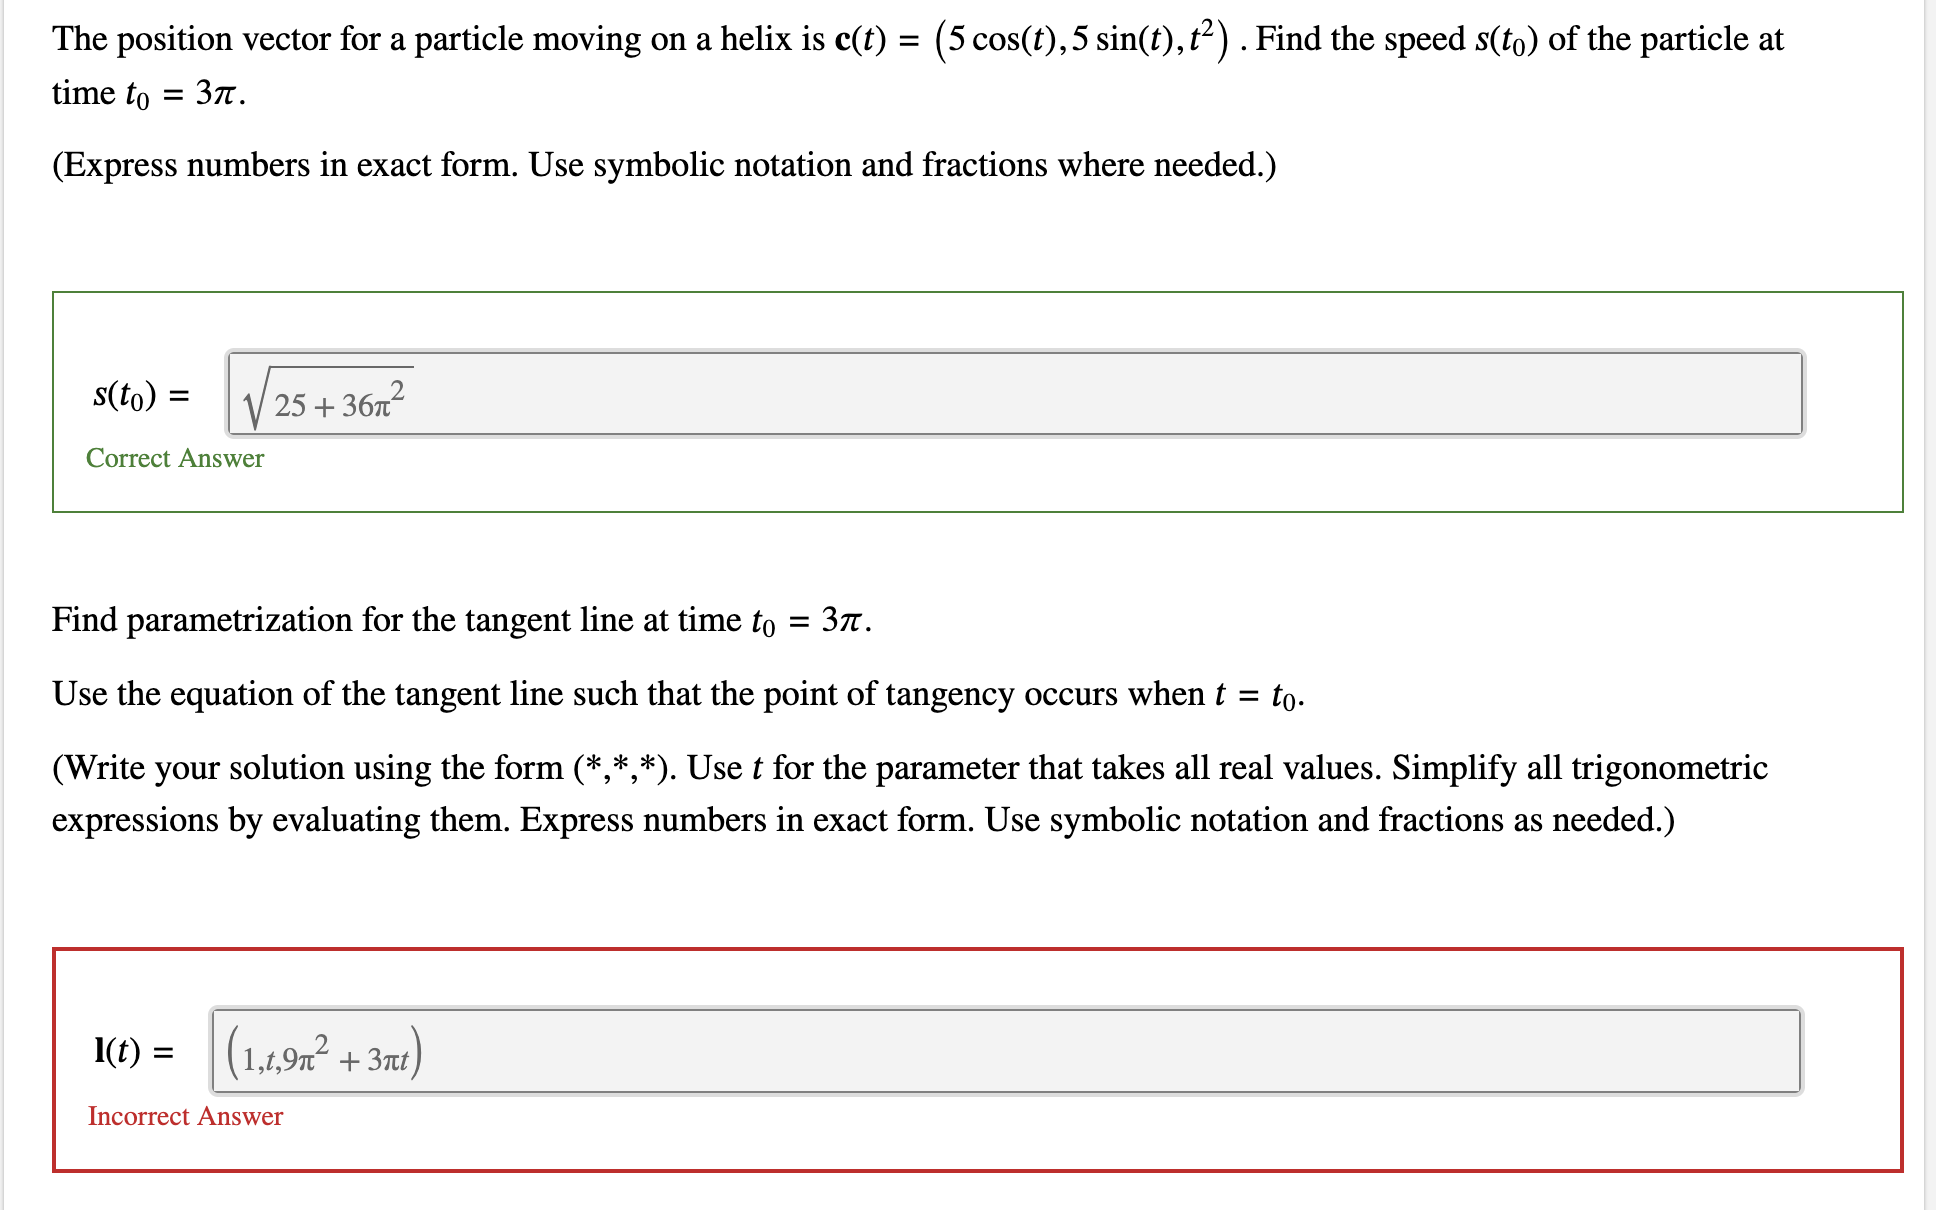Click inside the green answer box
Image resolution: width=1936 pixels, height=1210 pixels.
980,480
